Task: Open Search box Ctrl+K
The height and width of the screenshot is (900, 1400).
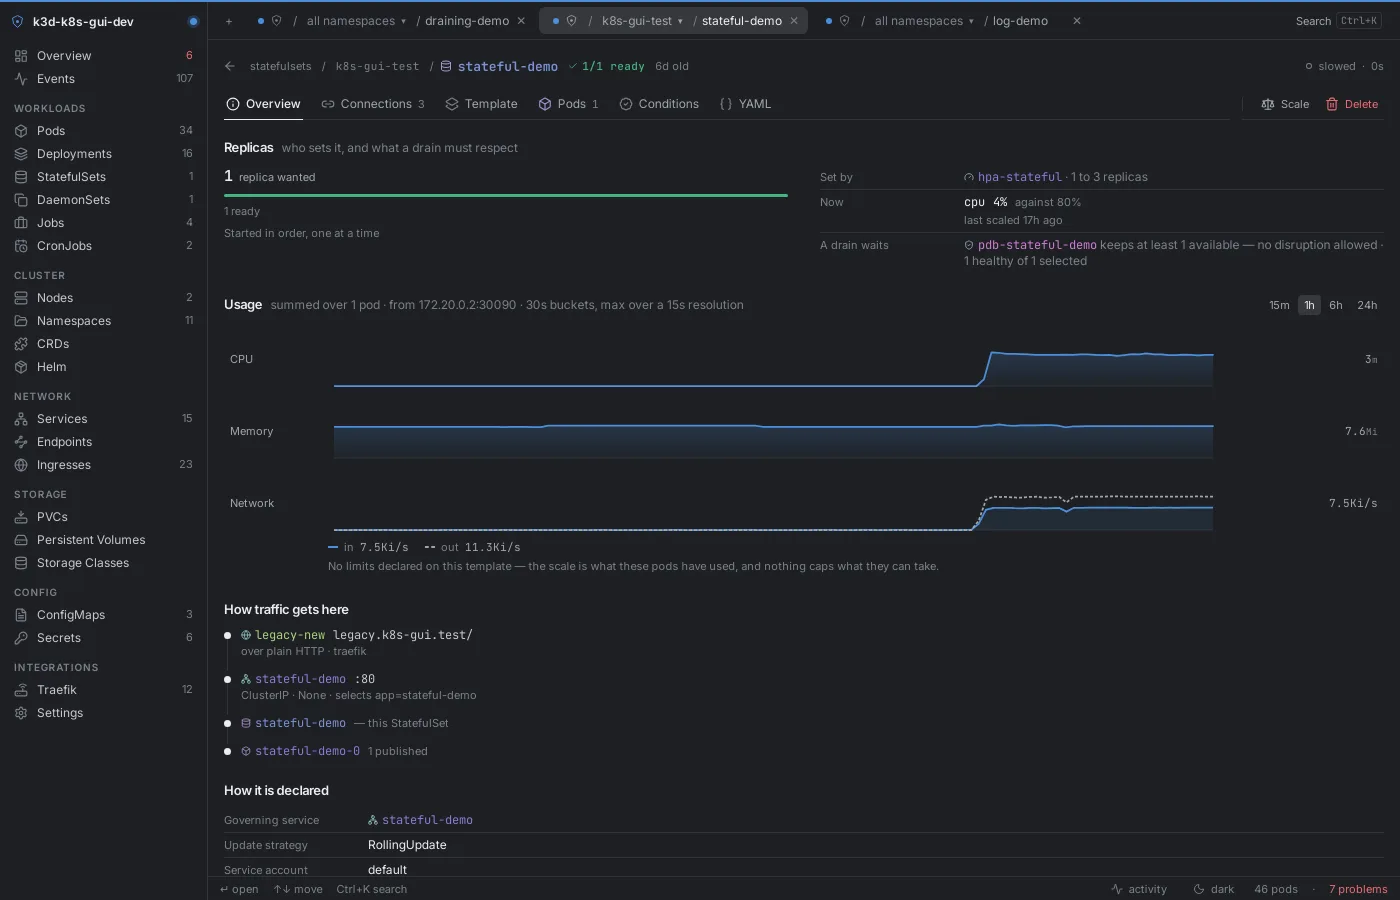Action: click(1339, 21)
